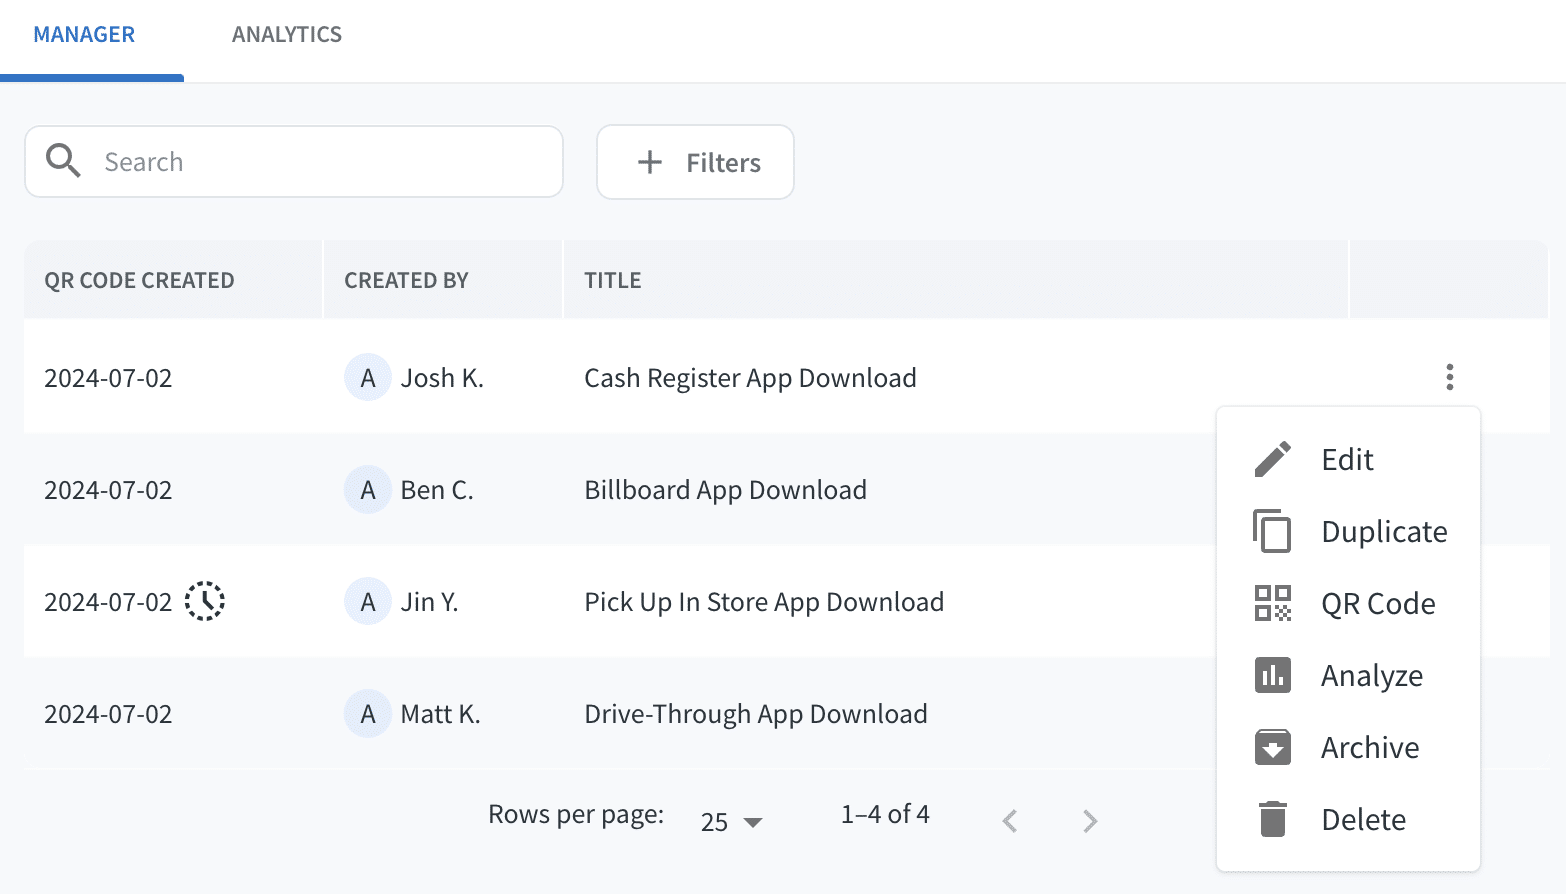Select the Archive box icon
This screenshot has width=1566, height=894.
pos(1272,747)
